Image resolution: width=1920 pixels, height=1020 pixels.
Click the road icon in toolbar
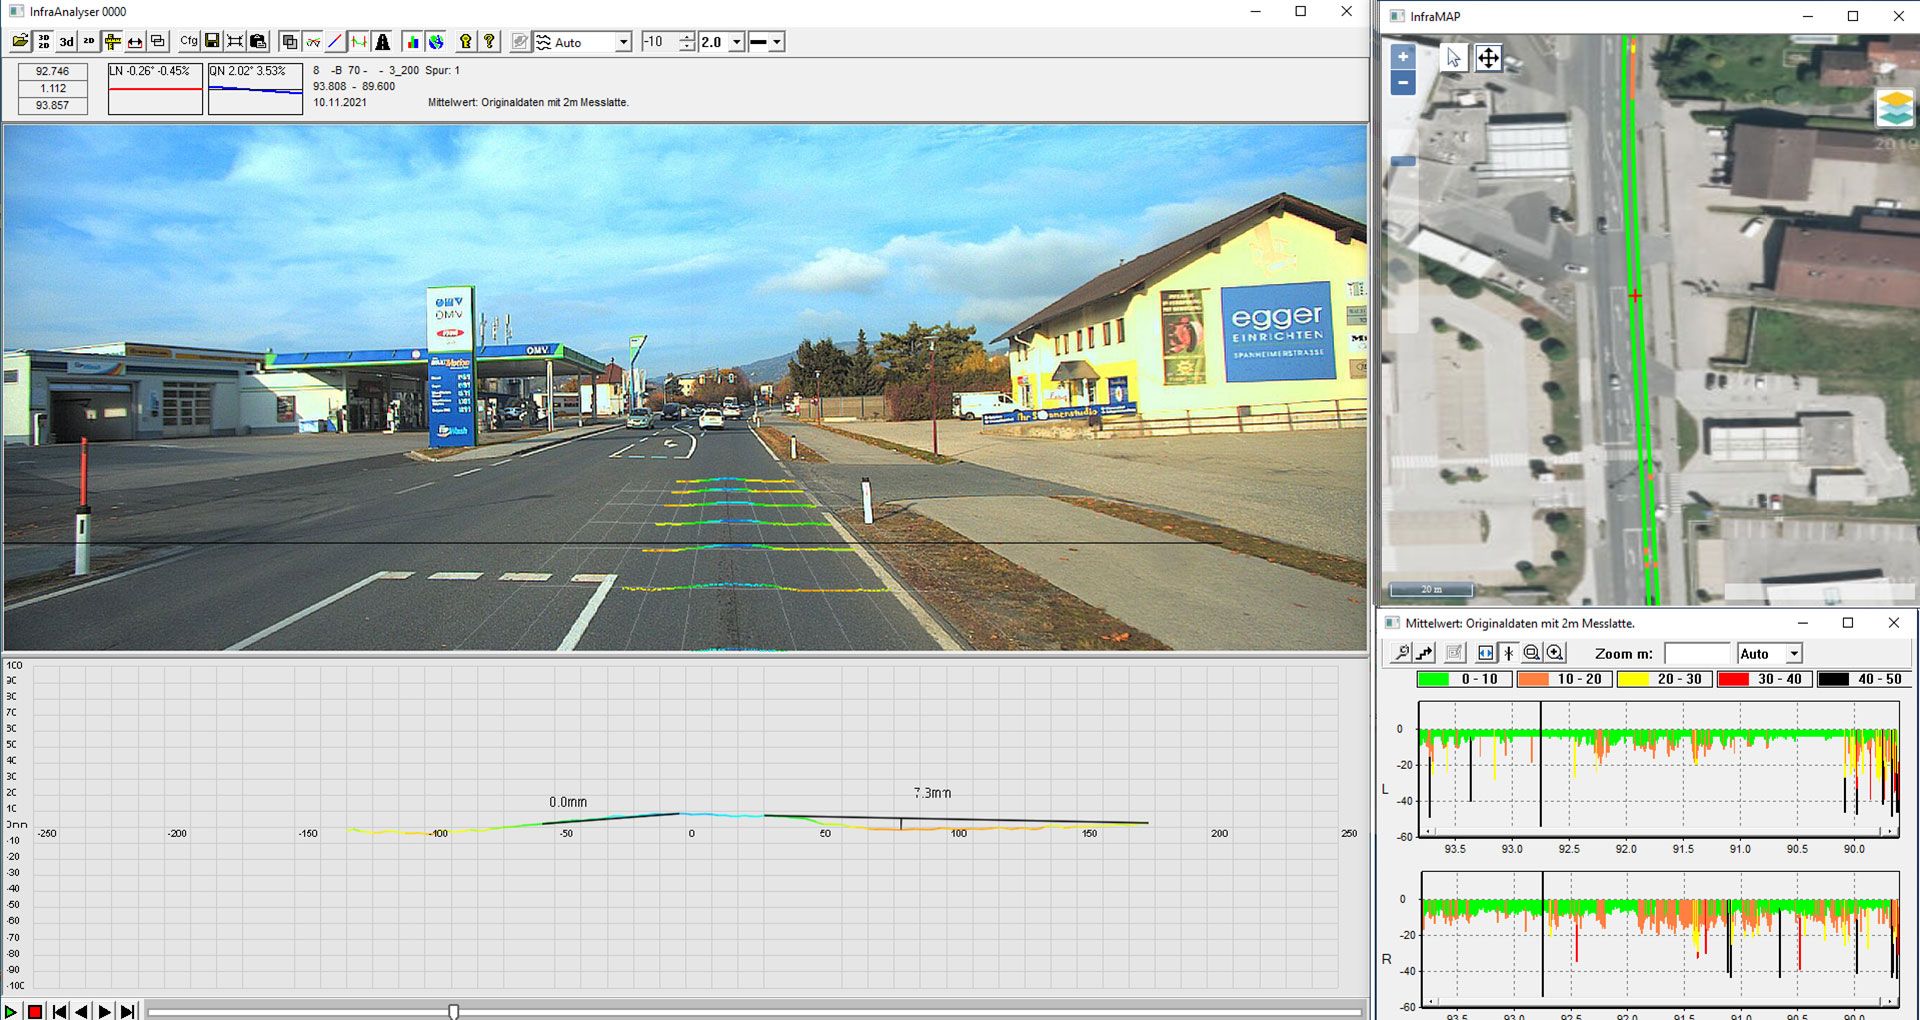pyautogui.click(x=382, y=42)
